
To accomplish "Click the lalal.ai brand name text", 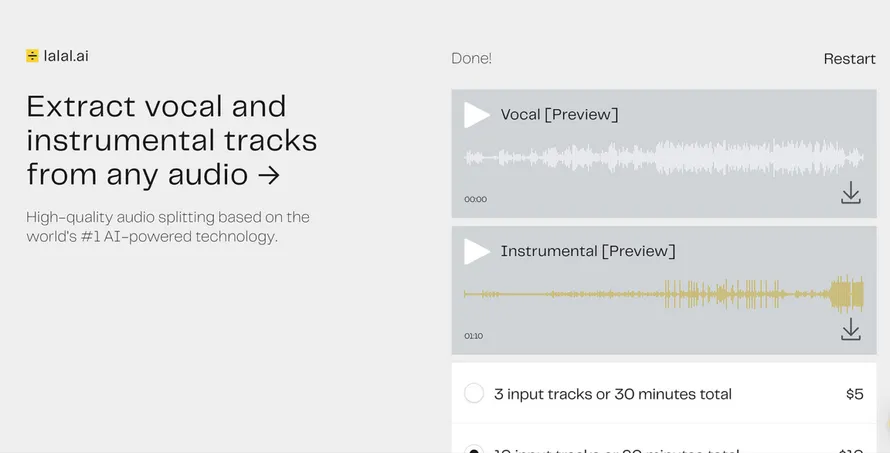I will click(66, 56).
